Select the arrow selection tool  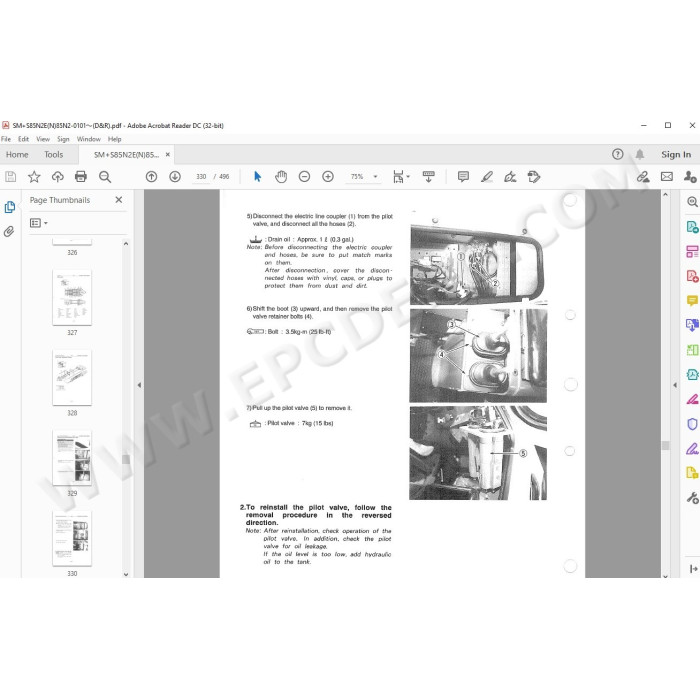click(x=257, y=177)
